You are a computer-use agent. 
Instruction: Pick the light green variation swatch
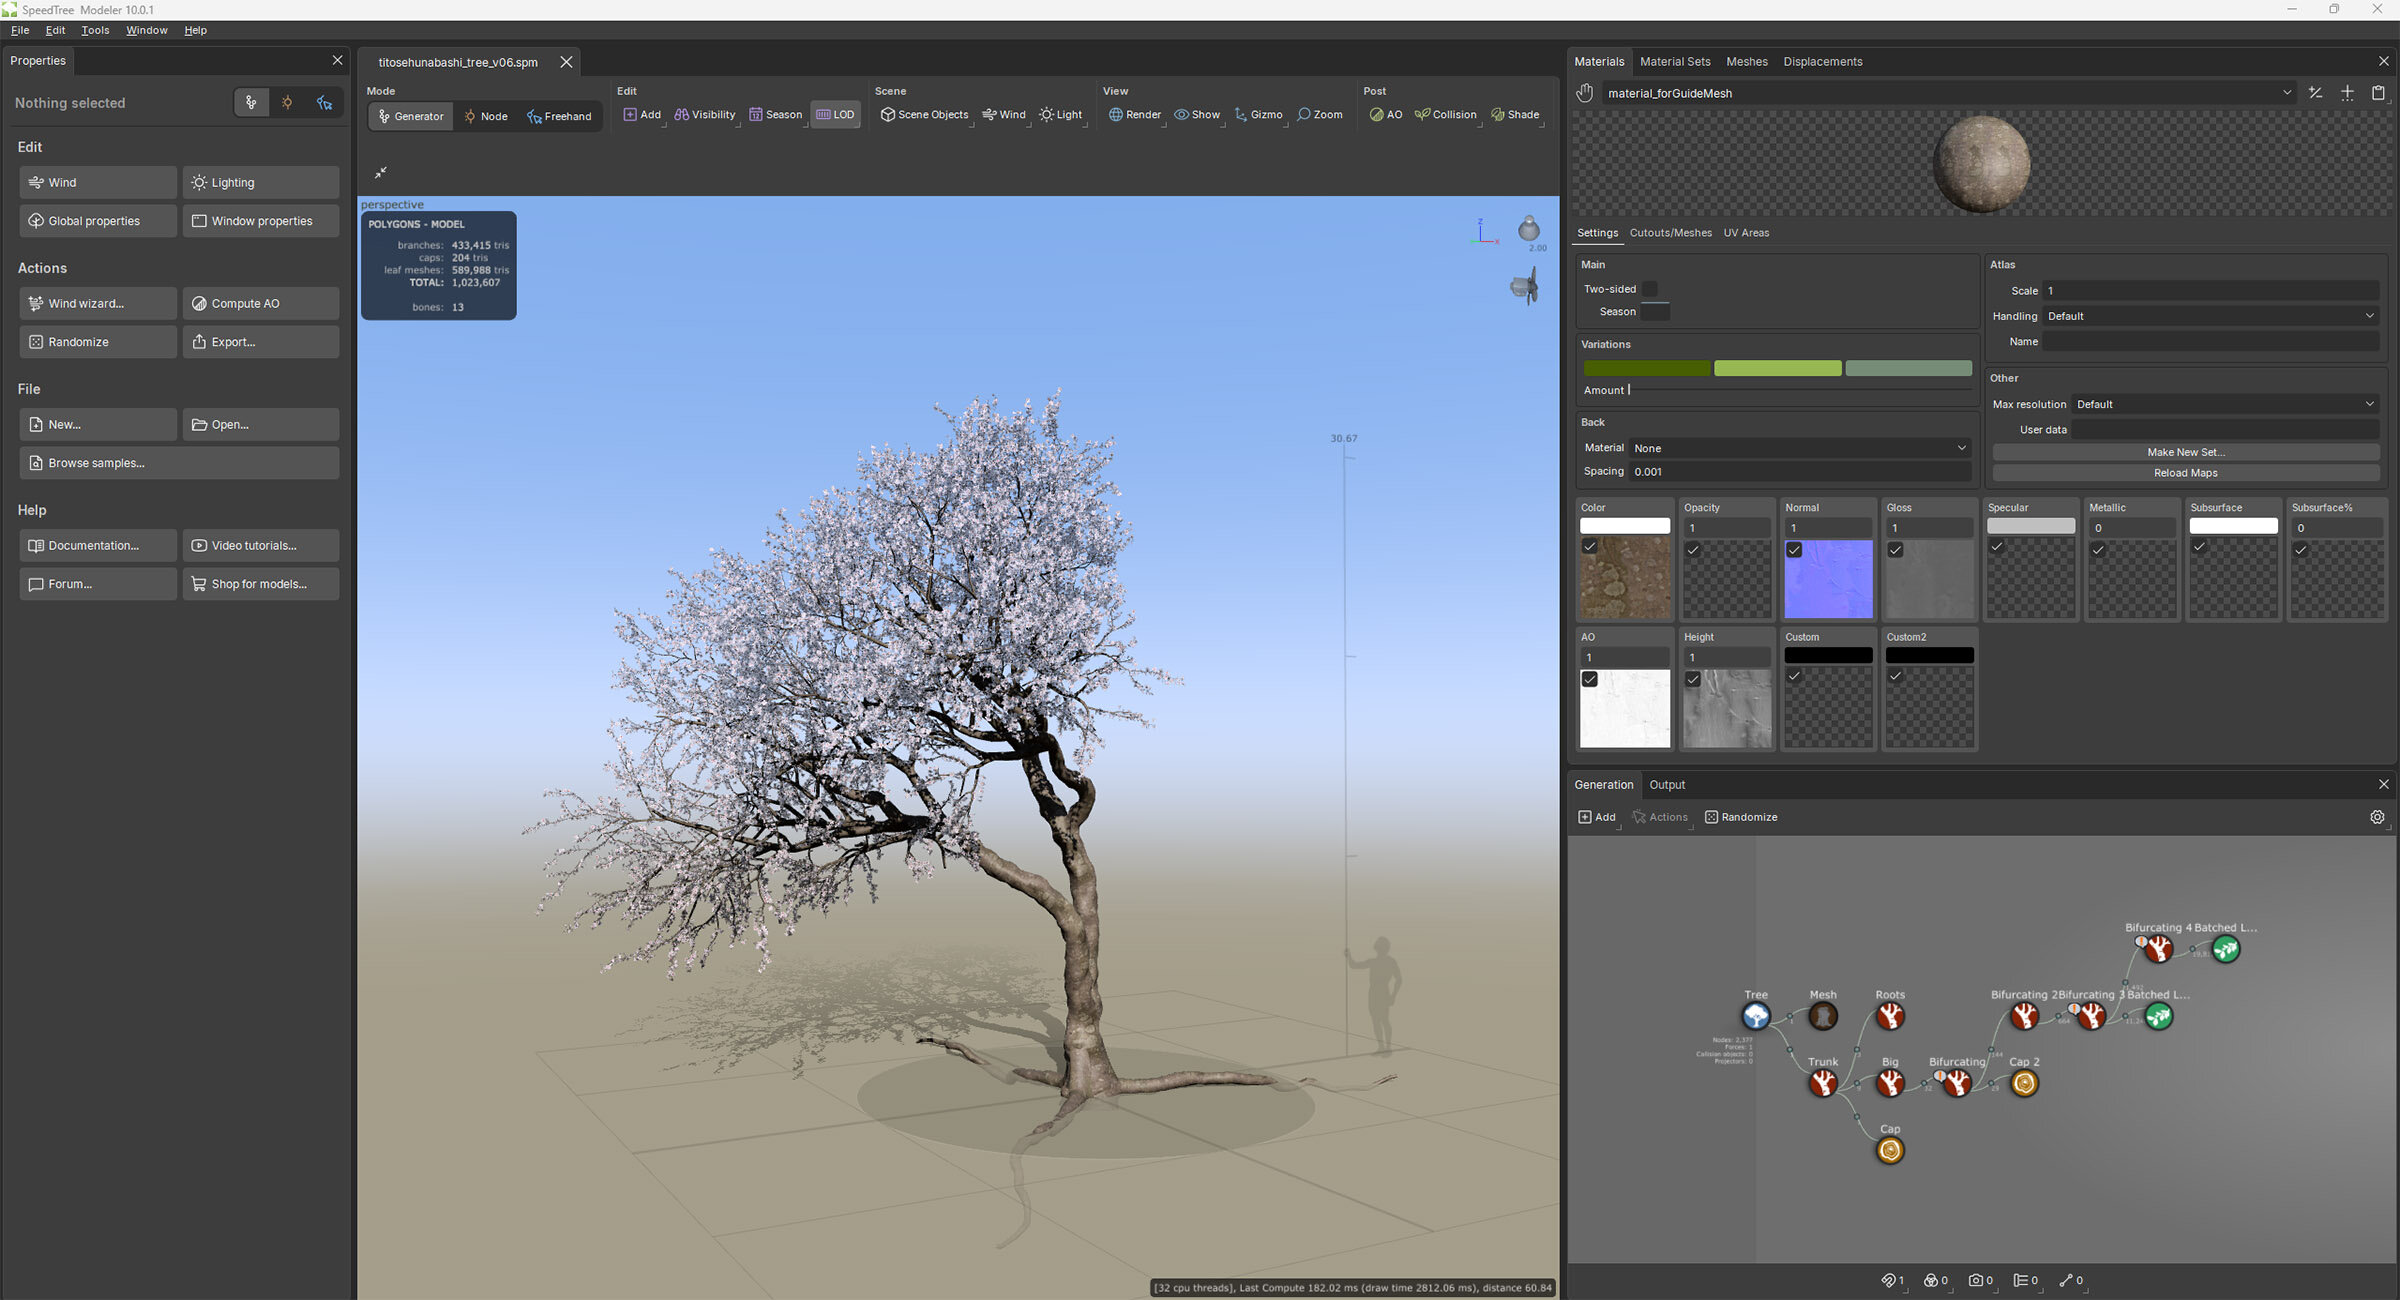(1777, 369)
